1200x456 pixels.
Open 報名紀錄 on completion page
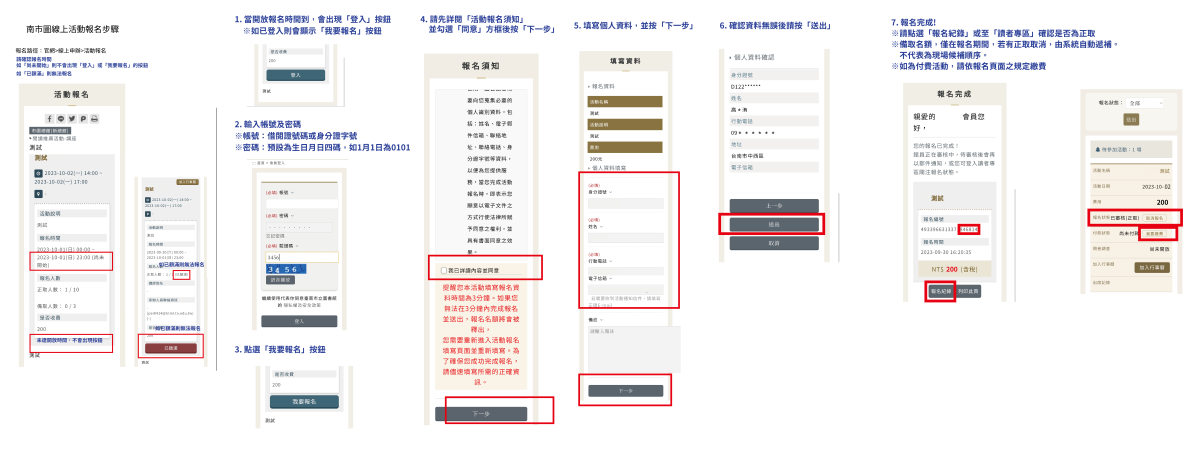(940, 291)
